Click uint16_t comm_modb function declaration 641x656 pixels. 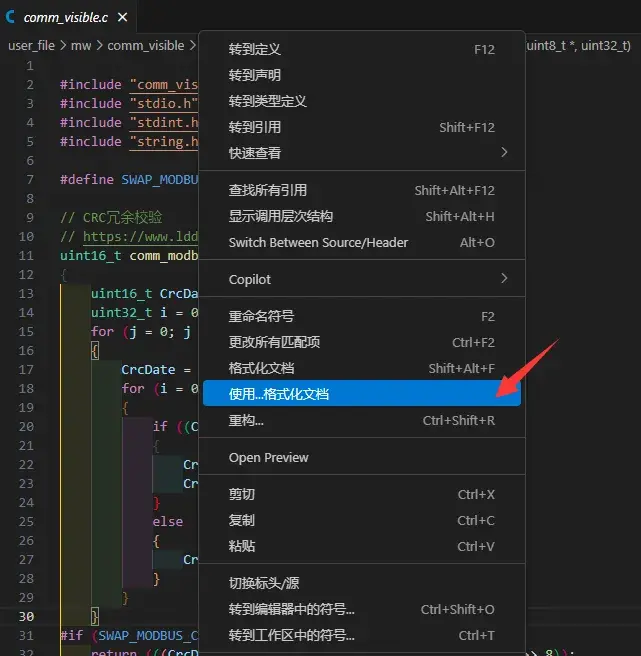(129, 256)
